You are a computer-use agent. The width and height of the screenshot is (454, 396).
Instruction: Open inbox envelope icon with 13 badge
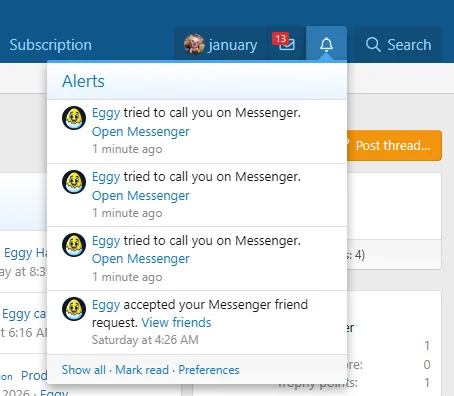pyautogui.click(x=286, y=44)
